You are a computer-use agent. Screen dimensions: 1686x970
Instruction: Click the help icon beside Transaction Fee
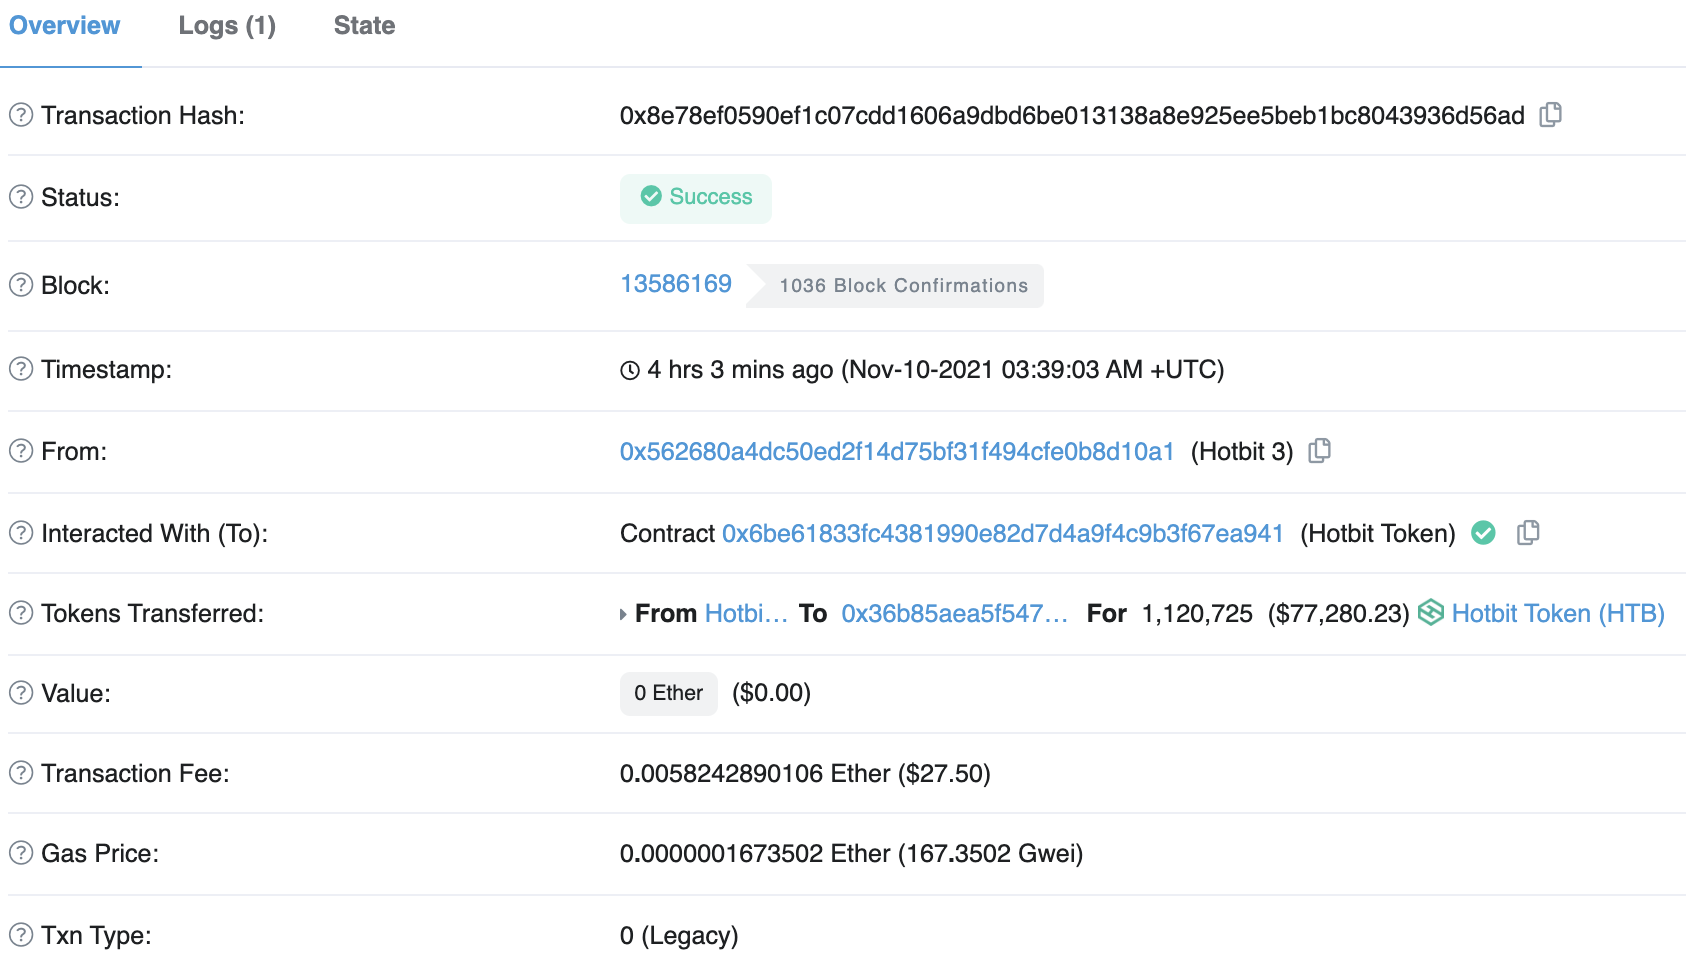pyautogui.click(x=21, y=773)
